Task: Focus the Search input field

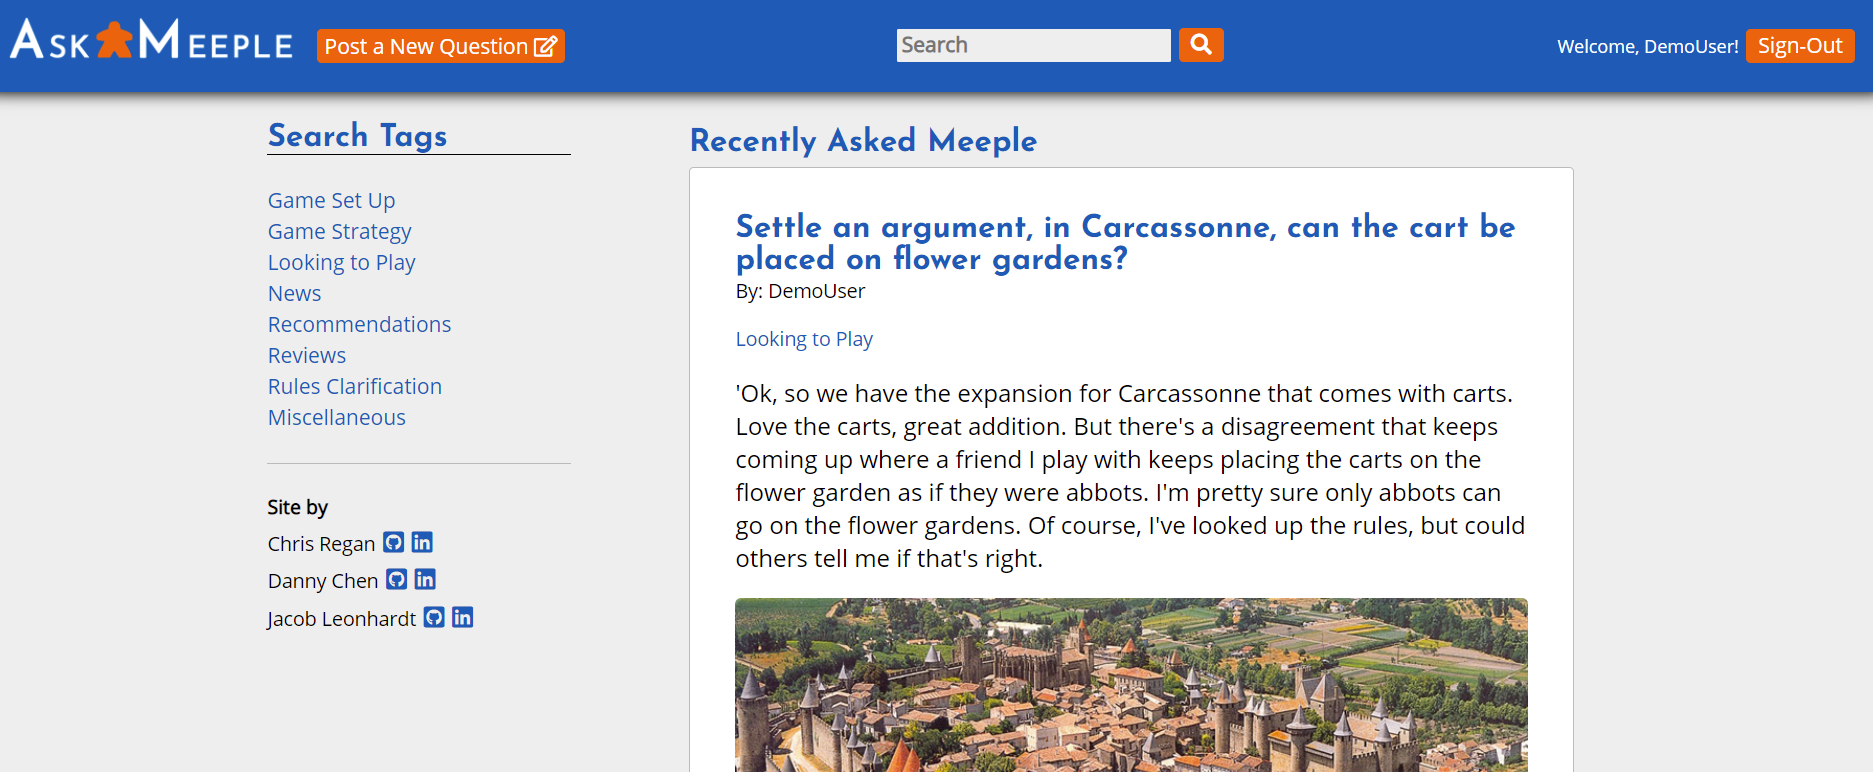Action: coord(1033,45)
